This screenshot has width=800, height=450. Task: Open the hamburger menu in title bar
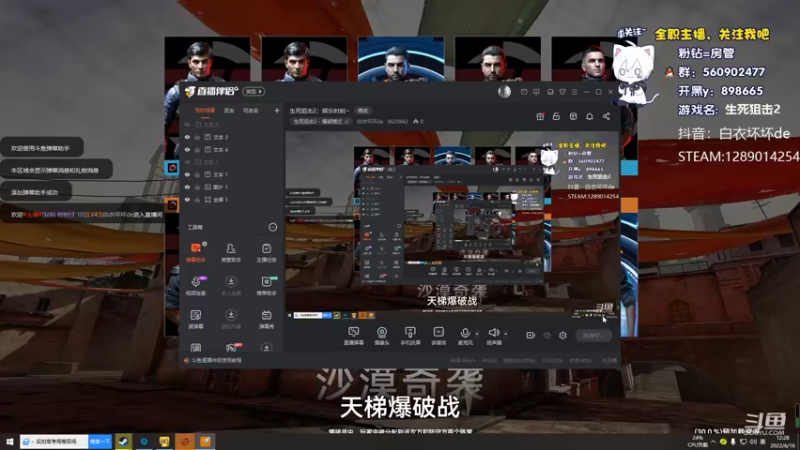pos(574,92)
